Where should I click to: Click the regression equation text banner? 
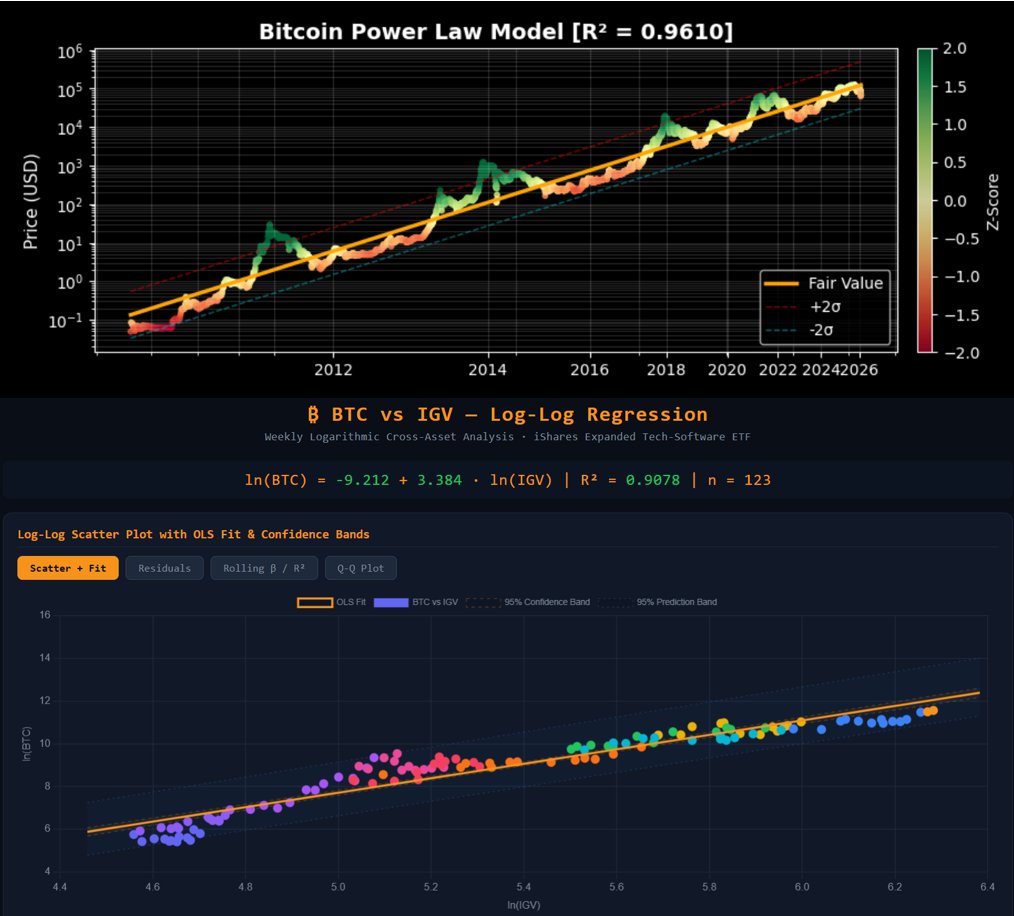coord(506,479)
